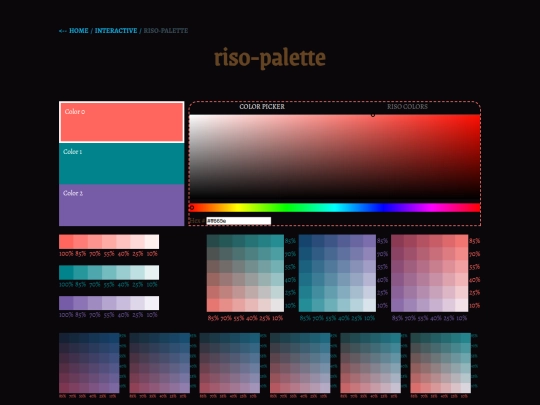540x405 pixels.
Task: Click the first three-color mix grid in bottom row
Action: point(89,363)
